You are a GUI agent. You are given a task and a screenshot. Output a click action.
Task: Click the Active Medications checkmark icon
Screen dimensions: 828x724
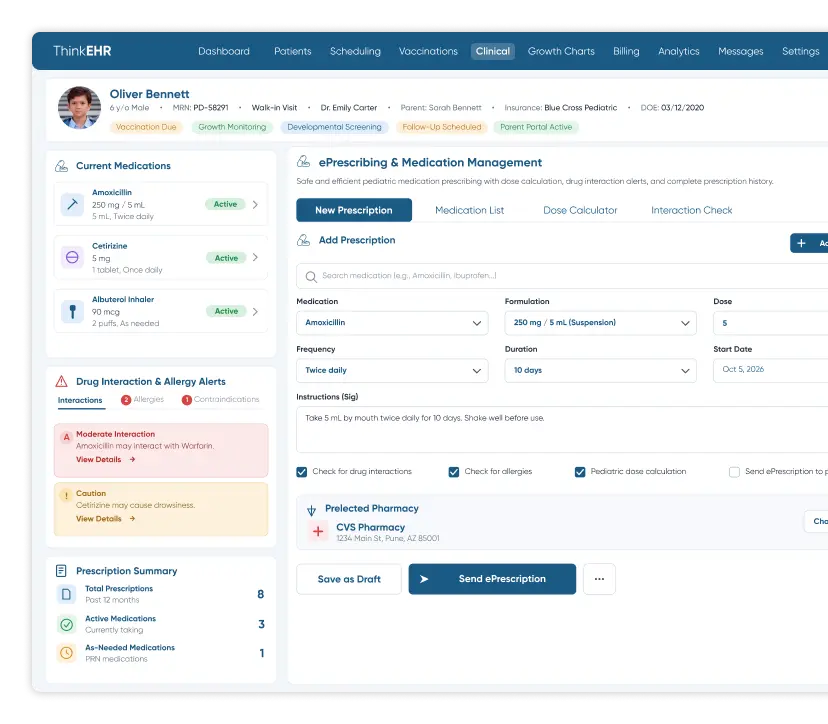tap(67, 624)
